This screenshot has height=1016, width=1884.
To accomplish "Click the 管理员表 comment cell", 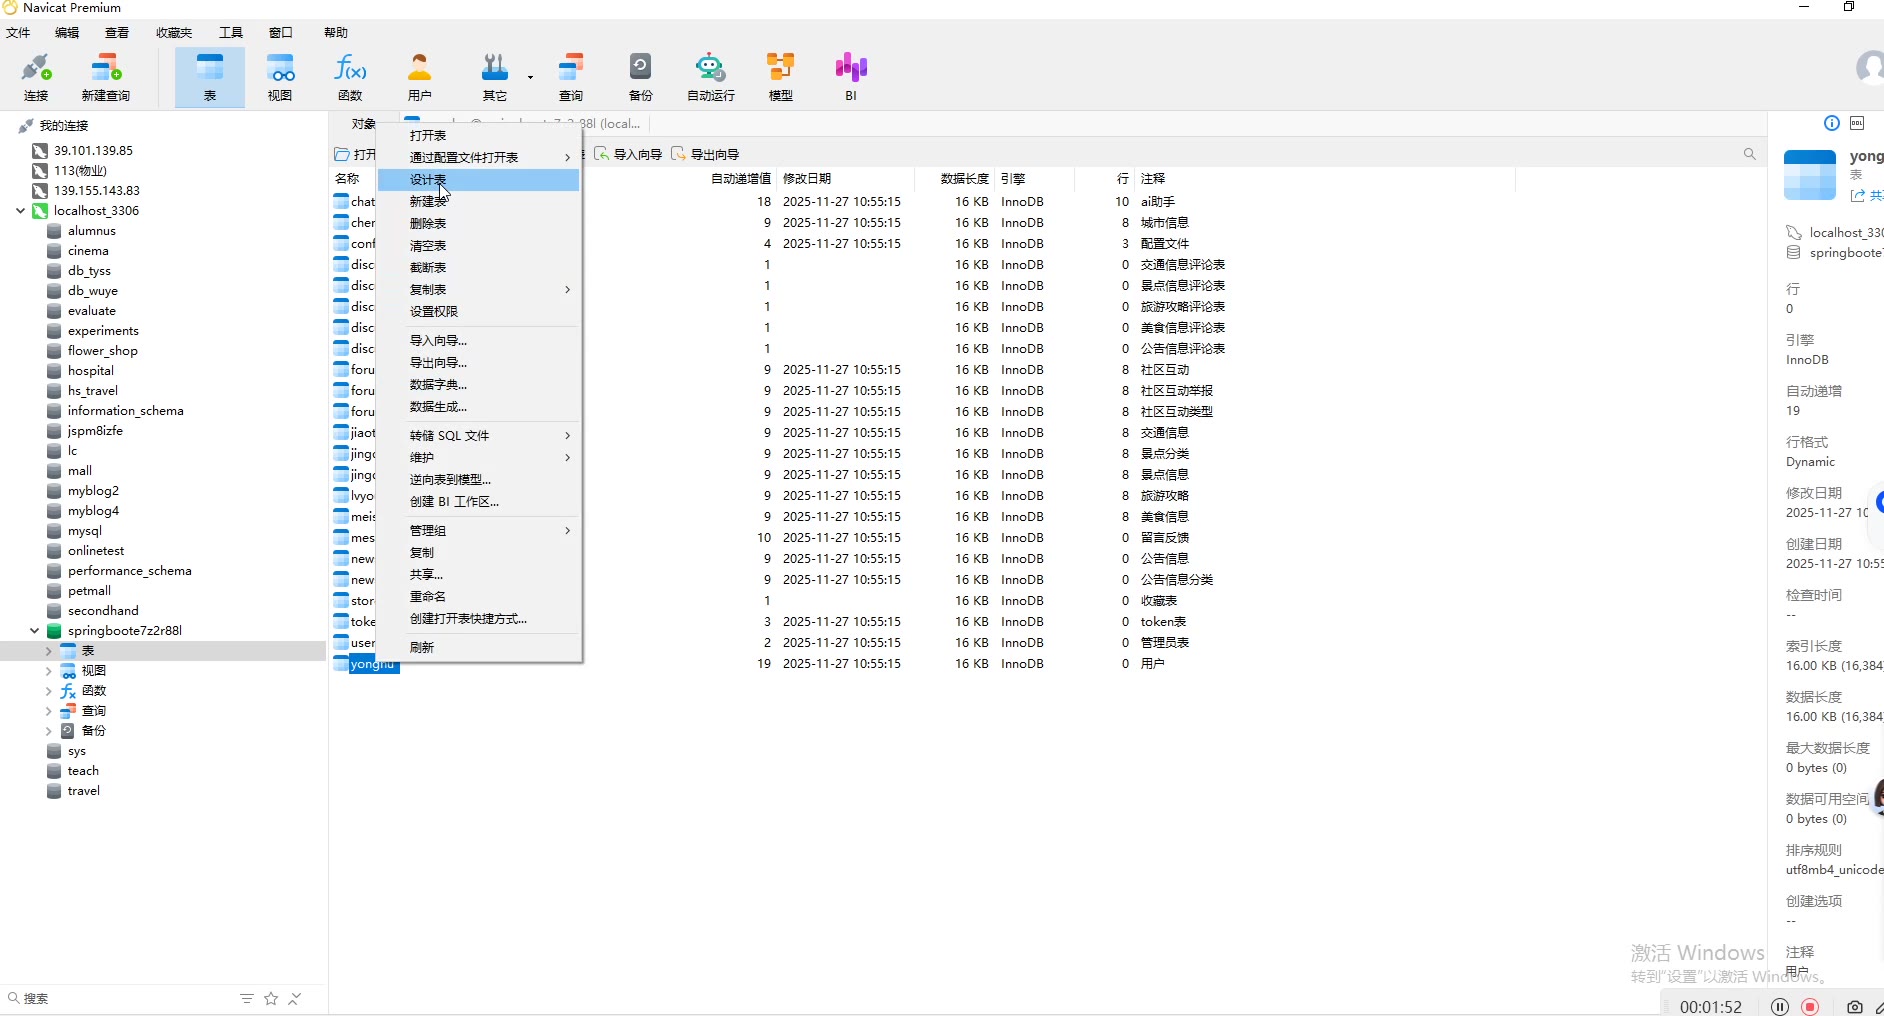I will [x=1165, y=643].
